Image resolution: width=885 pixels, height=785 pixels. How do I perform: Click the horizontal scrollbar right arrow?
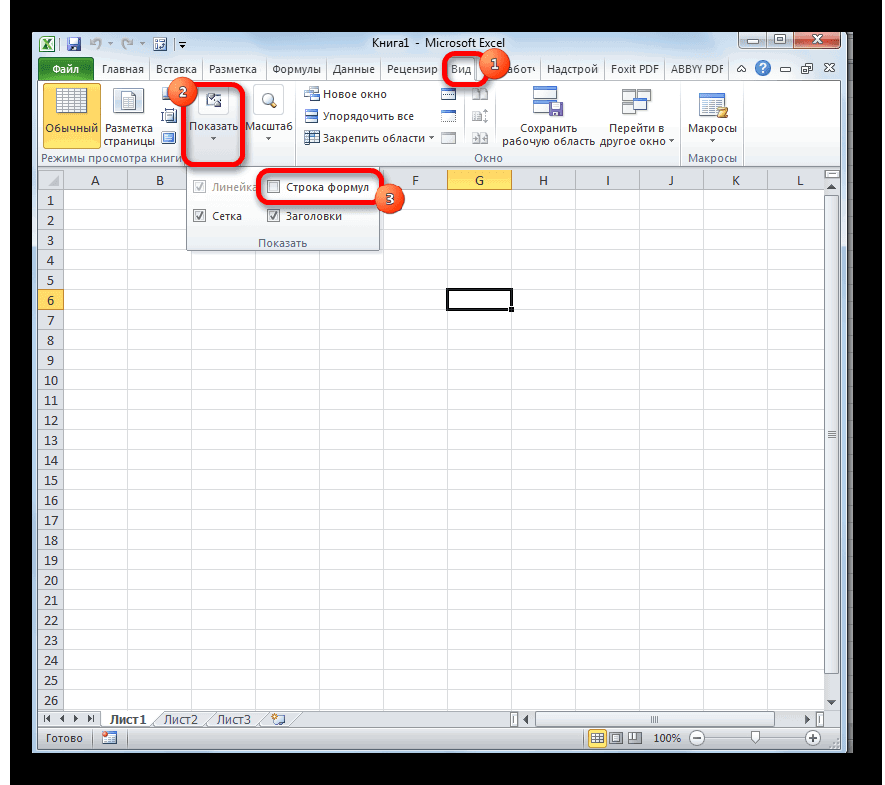[807, 720]
